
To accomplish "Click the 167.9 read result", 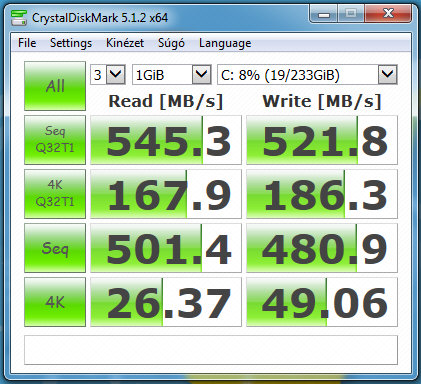I will (166, 194).
